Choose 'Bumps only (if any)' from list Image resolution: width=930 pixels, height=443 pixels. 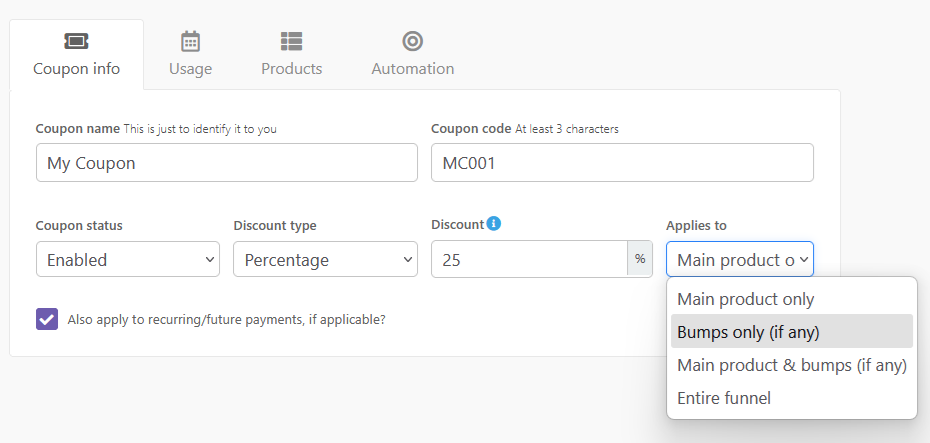click(x=748, y=332)
